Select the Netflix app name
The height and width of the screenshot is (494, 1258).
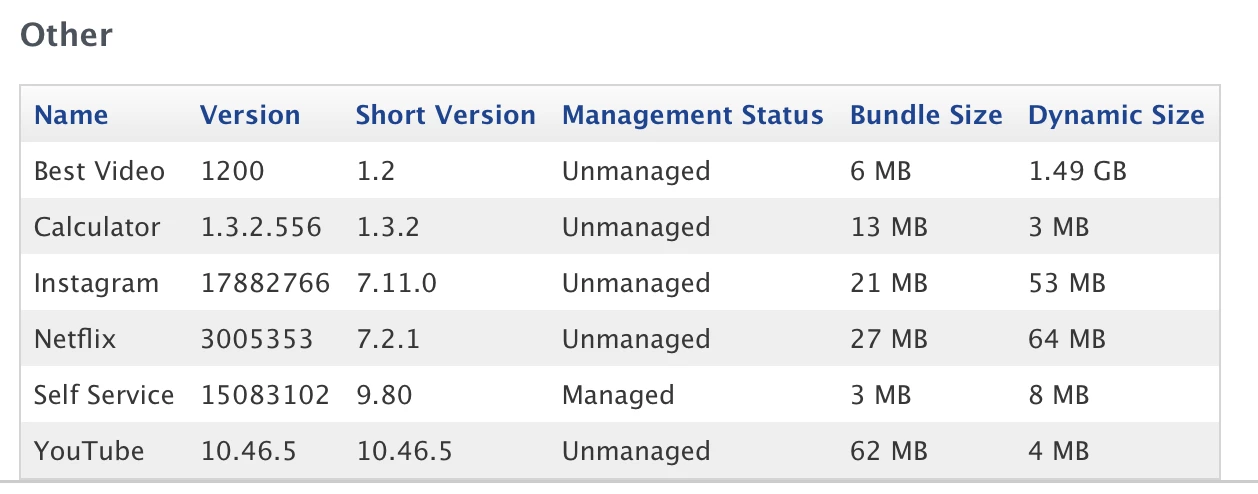pyautogui.click(x=75, y=339)
